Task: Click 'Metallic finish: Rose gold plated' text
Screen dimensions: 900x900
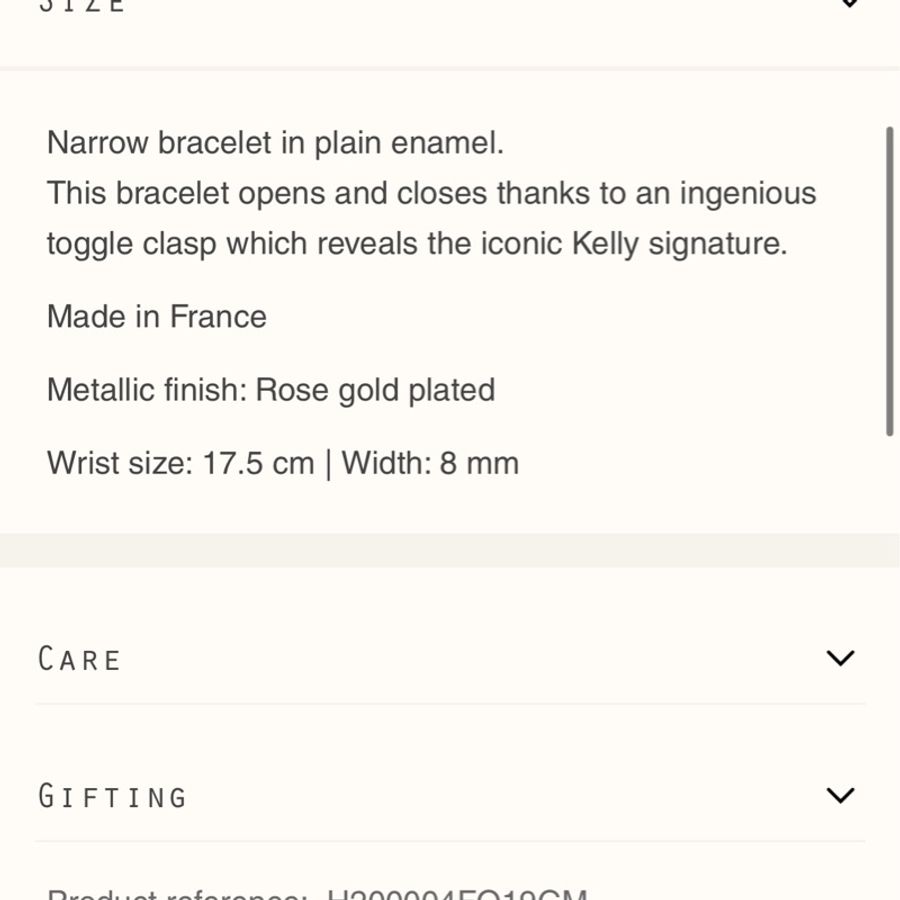Action: pyautogui.click(x=271, y=390)
